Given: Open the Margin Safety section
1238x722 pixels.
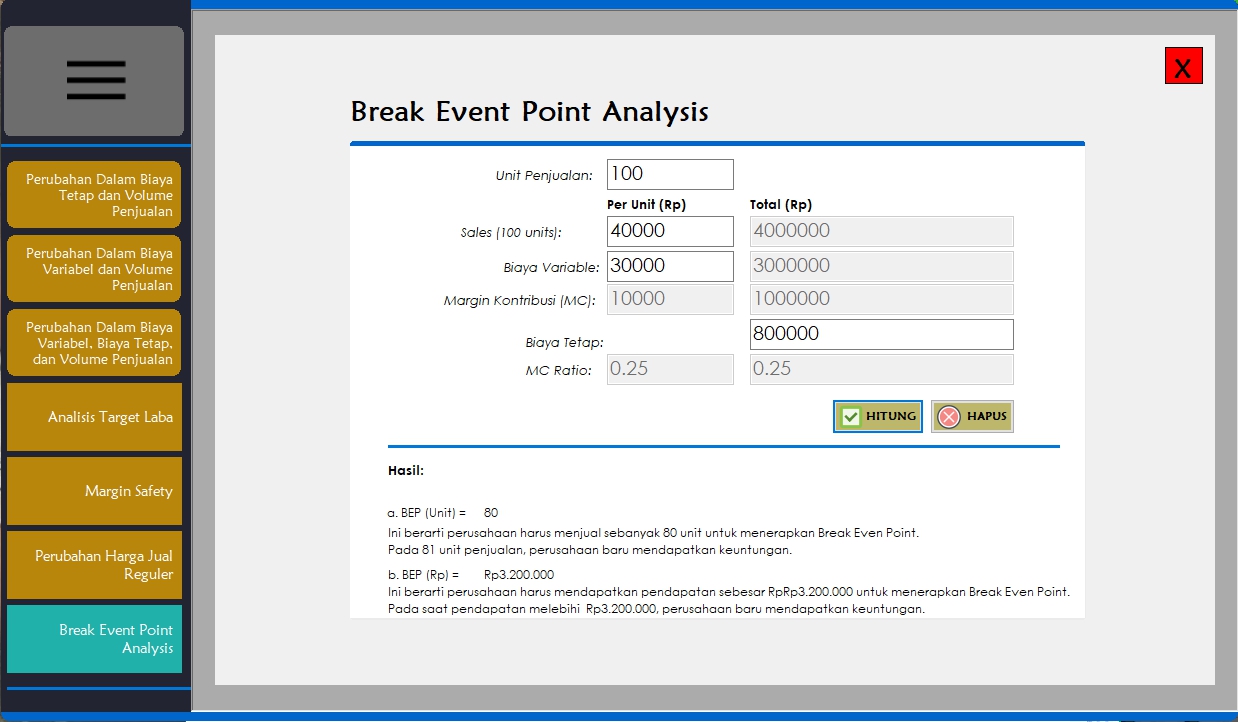Looking at the screenshot, I should [94, 490].
